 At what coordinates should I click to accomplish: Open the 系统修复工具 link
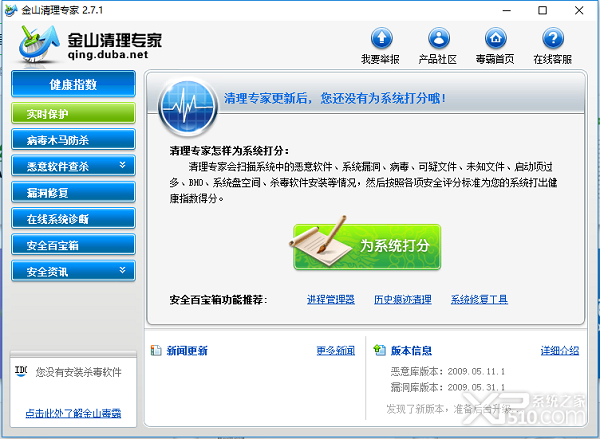pos(479,299)
